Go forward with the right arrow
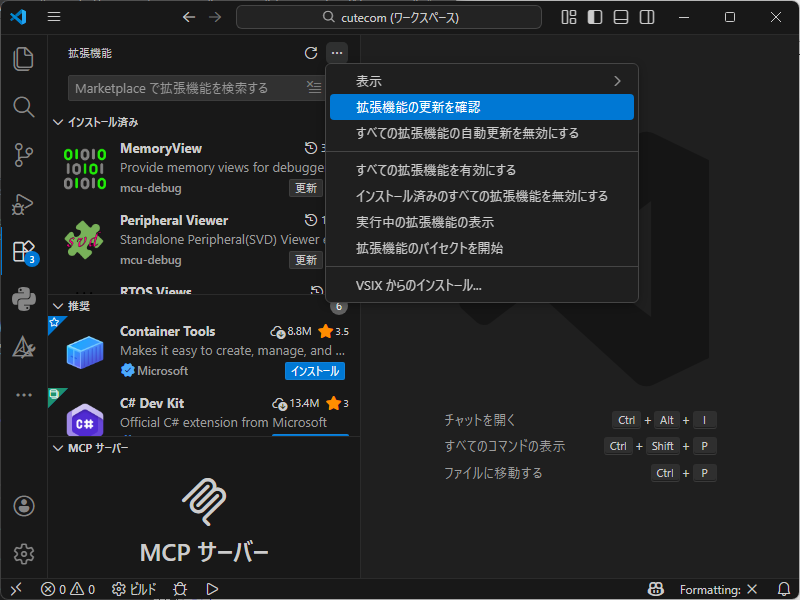 (x=215, y=17)
